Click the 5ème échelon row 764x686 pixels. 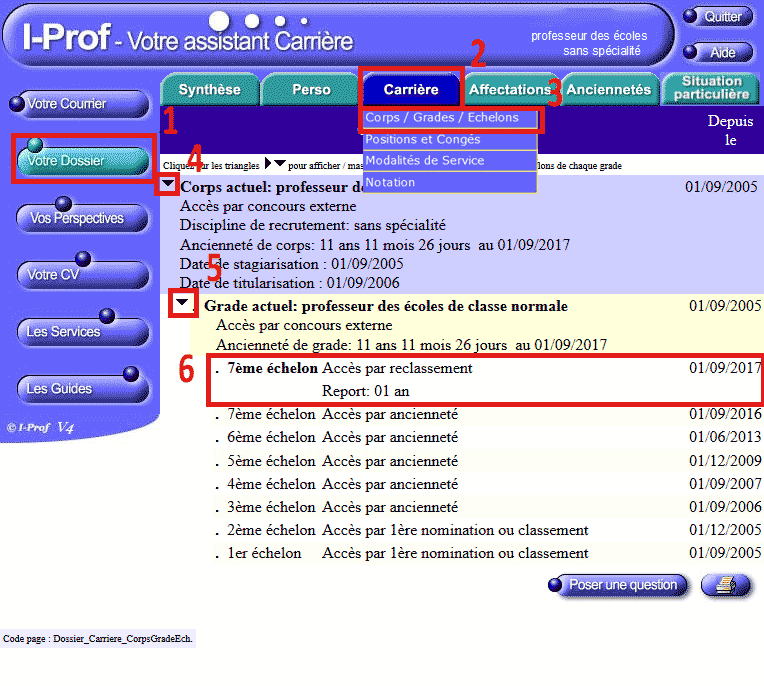tap(487, 461)
